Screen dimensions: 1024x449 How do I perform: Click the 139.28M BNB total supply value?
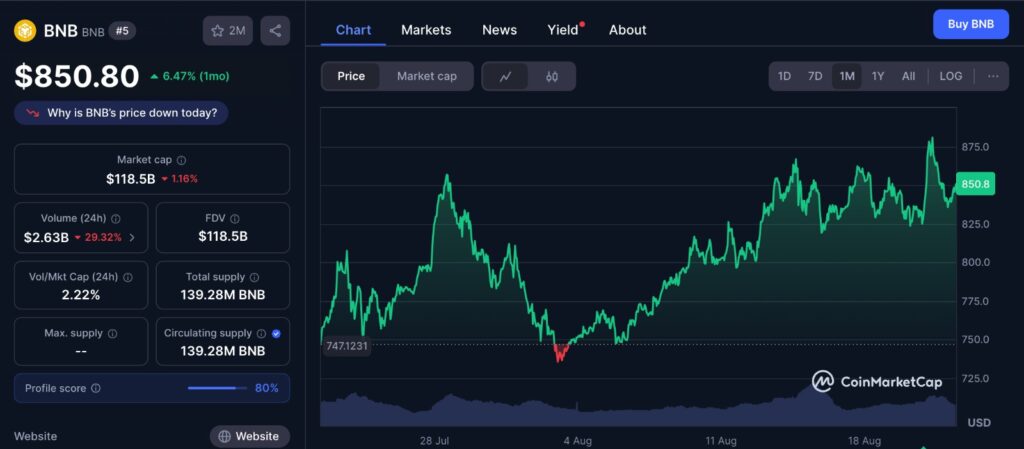point(223,296)
